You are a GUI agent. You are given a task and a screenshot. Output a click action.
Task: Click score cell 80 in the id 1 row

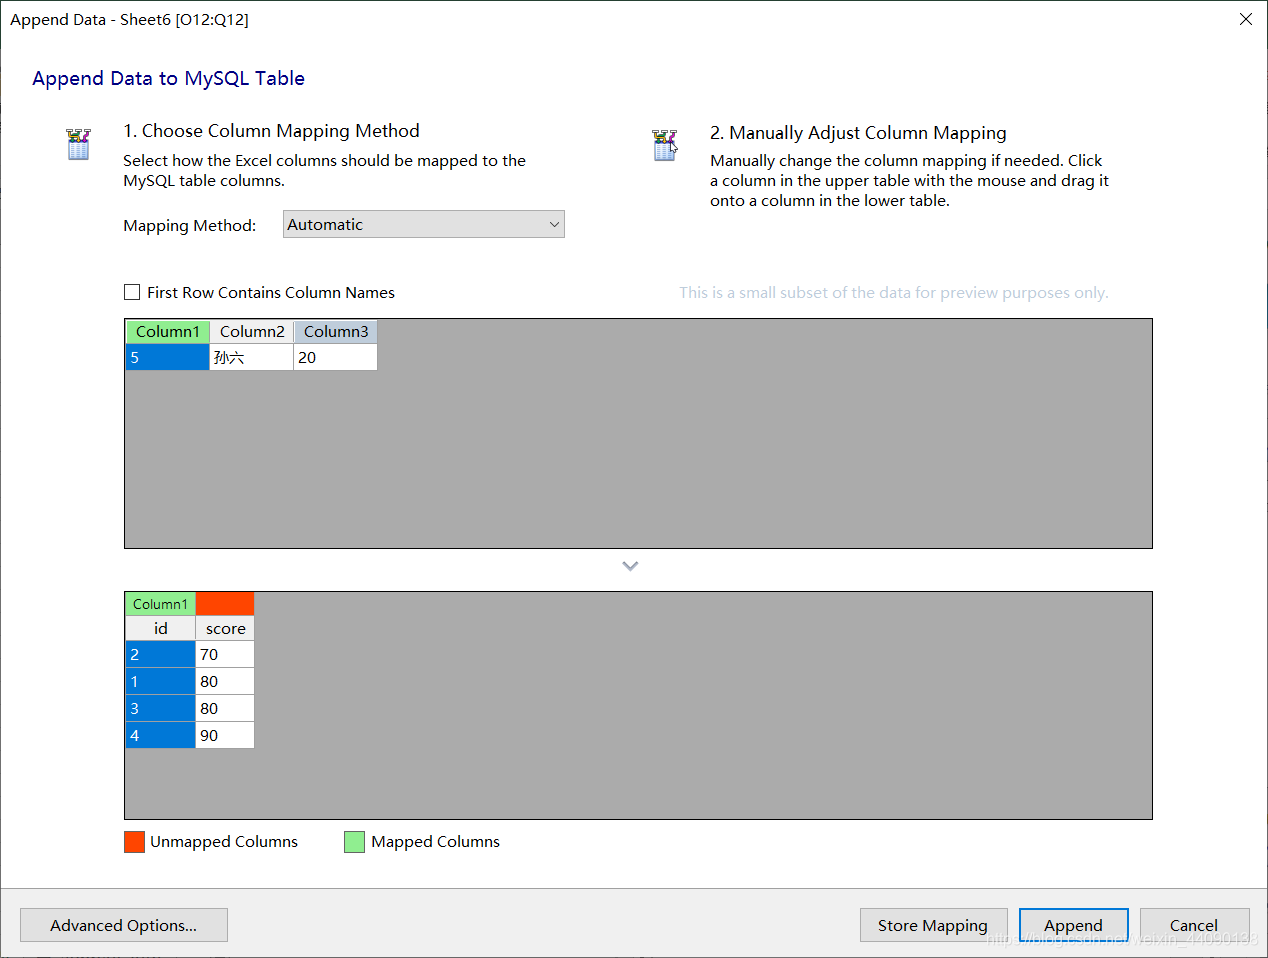point(225,681)
